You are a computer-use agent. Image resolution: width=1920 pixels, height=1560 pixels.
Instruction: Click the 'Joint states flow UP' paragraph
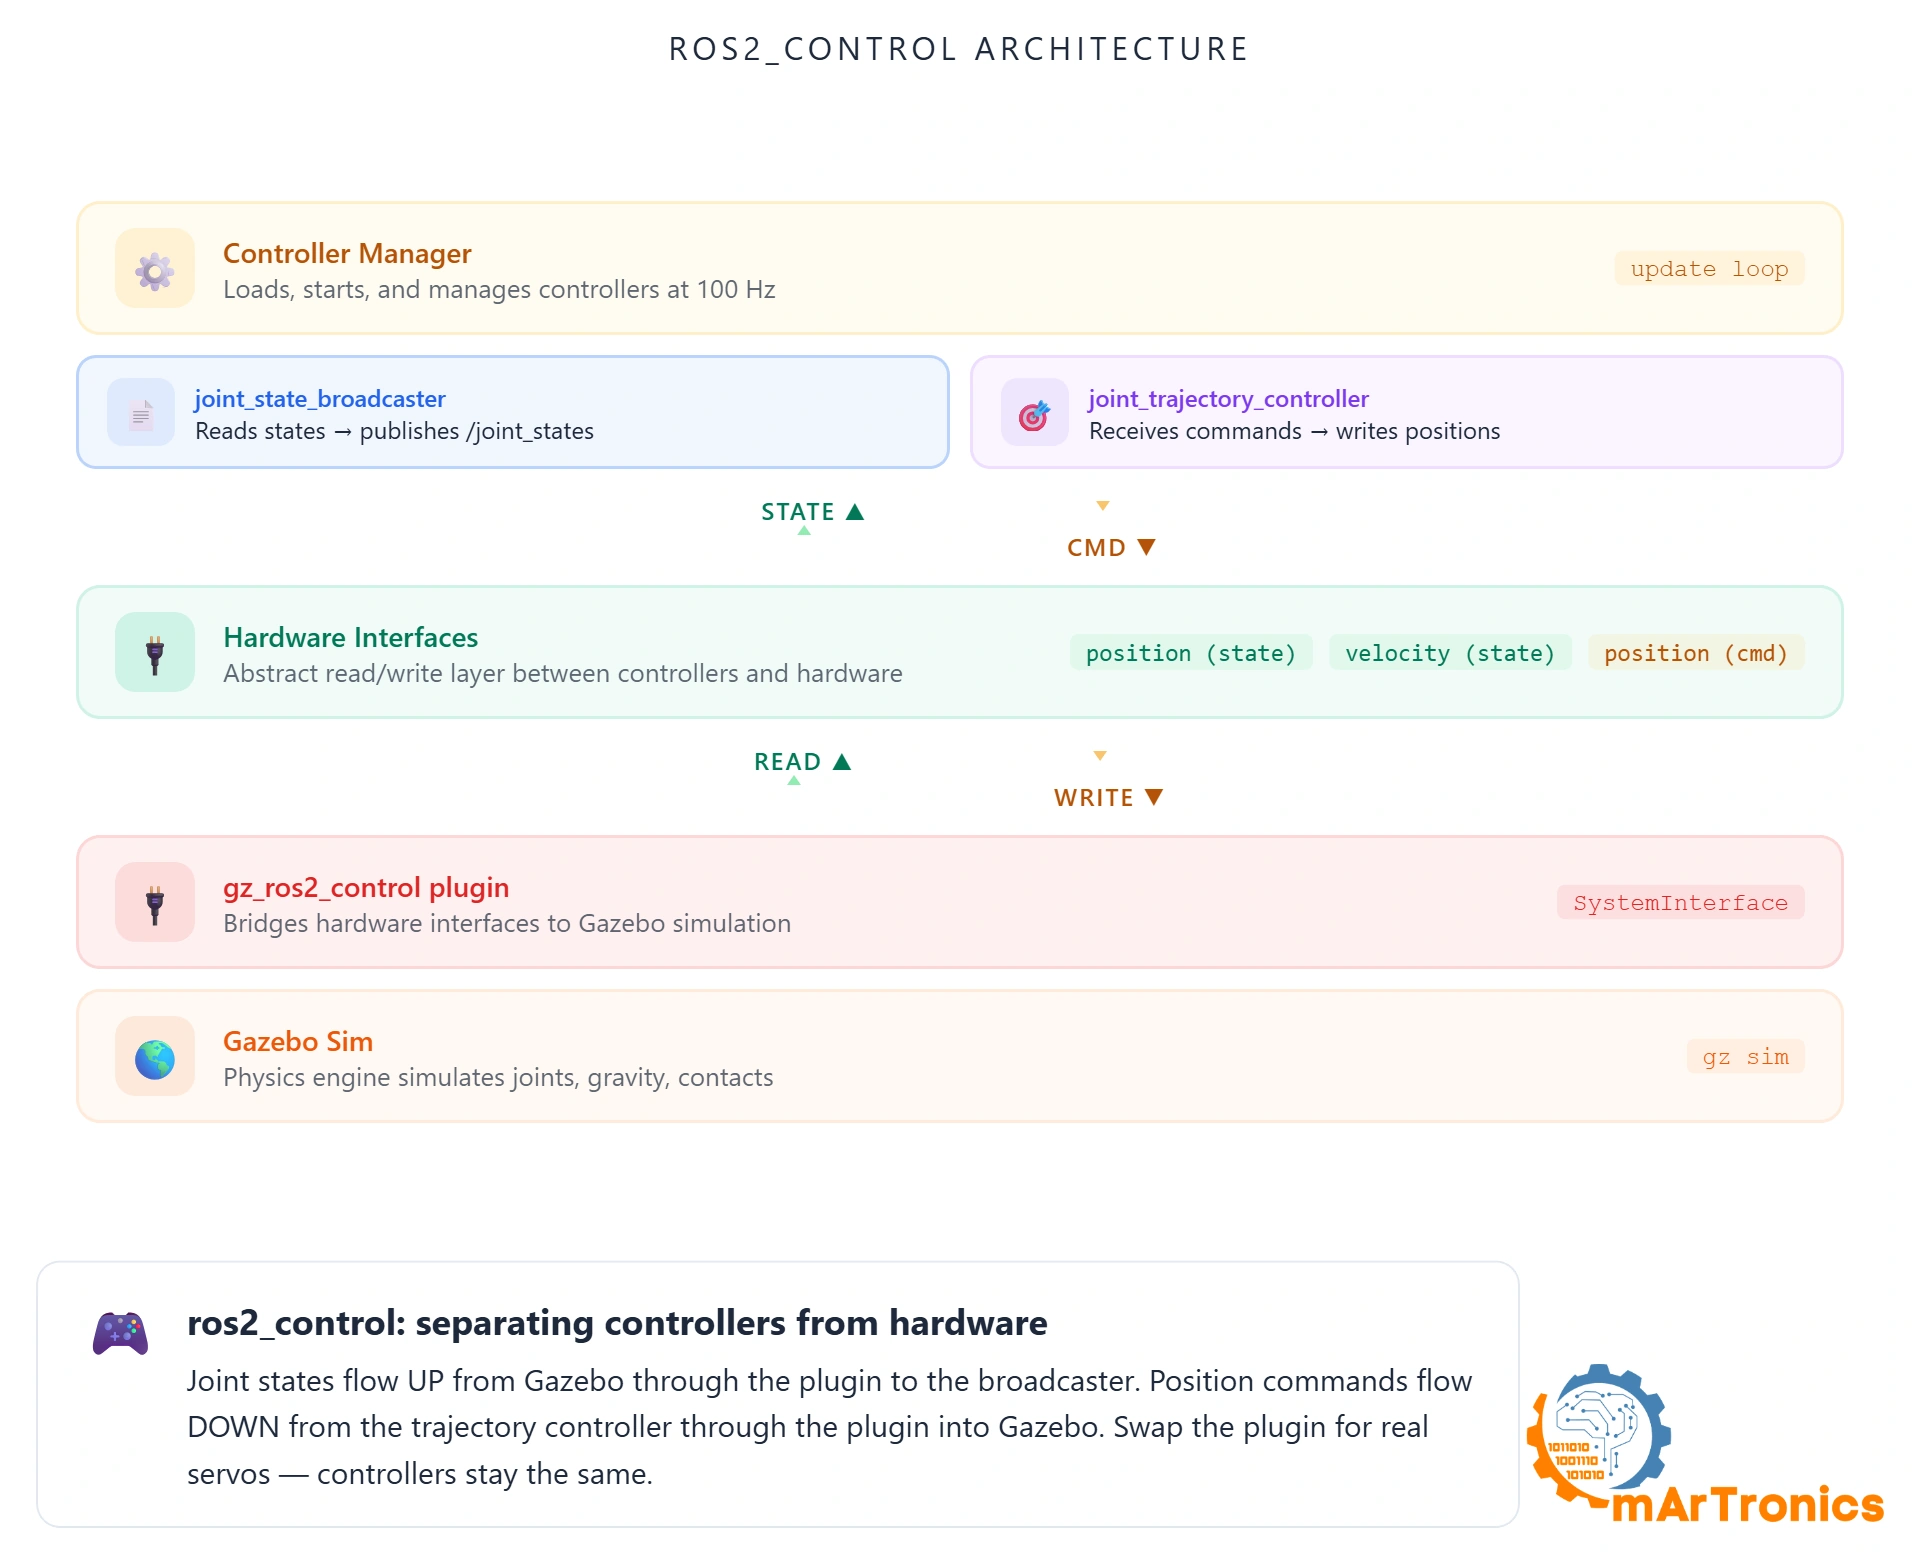point(829,1427)
